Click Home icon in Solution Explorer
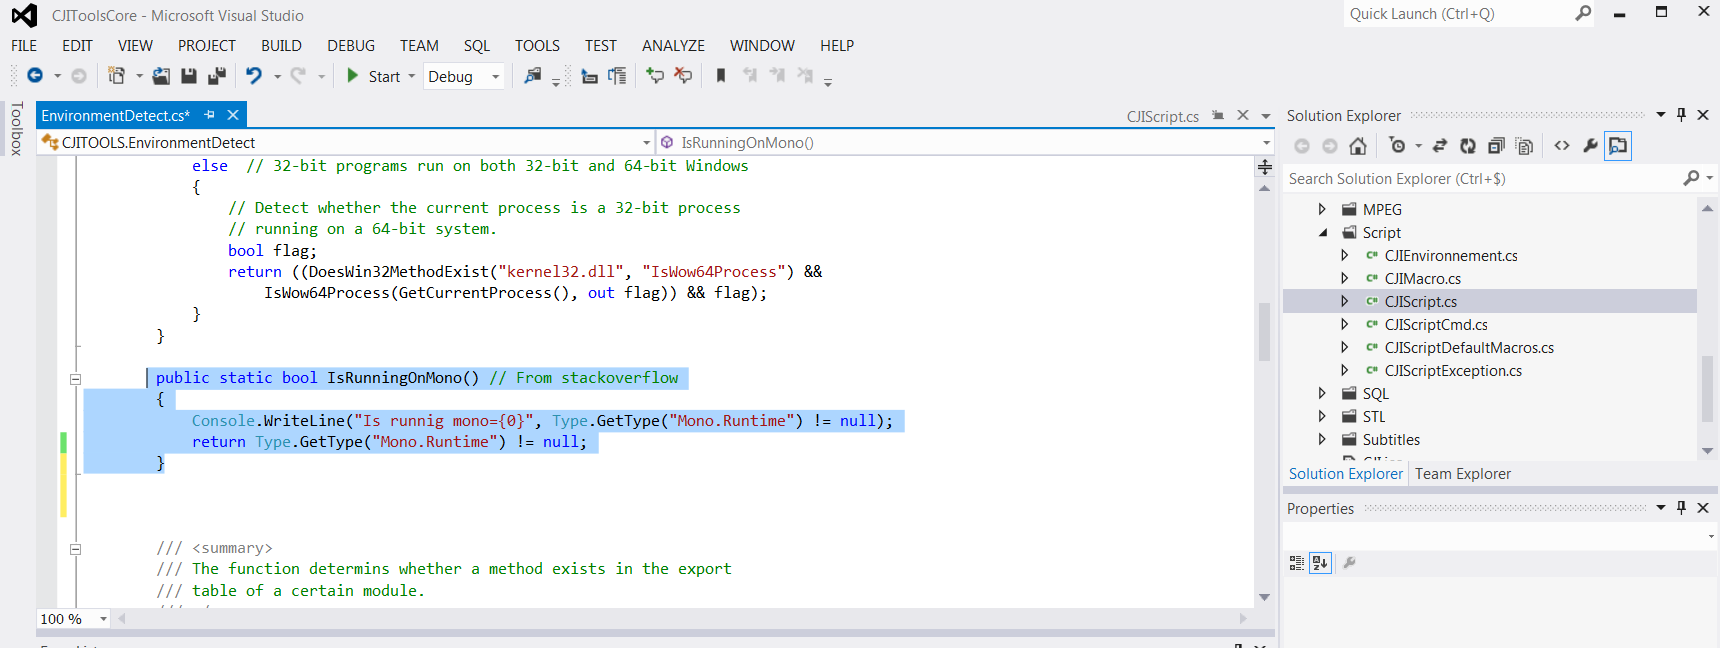This screenshot has height=648, width=1720. pyautogui.click(x=1357, y=146)
